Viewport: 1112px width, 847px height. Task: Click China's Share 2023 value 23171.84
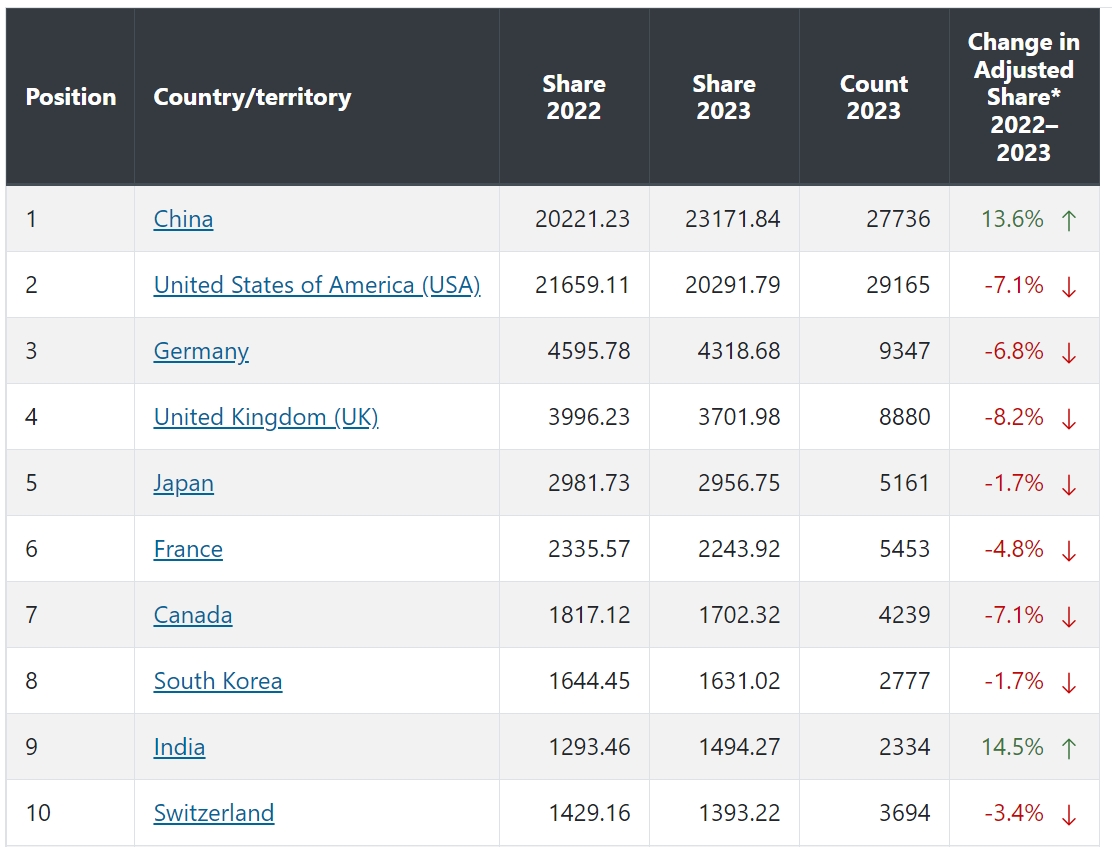pyautogui.click(x=732, y=219)
